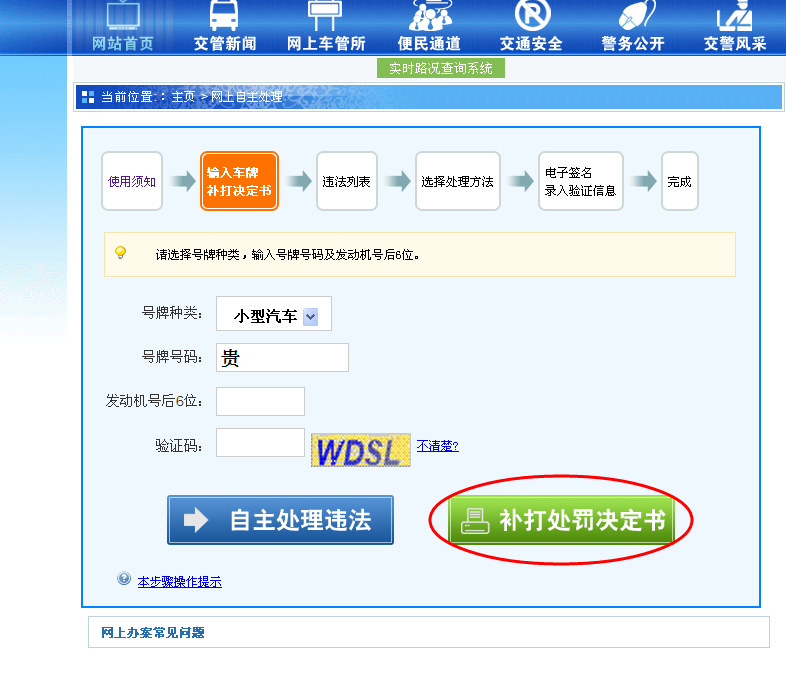Click the arrow icon on 自主处理违法
The height and width of the screenshot is (677, 786).
click(x=196, y=520)
